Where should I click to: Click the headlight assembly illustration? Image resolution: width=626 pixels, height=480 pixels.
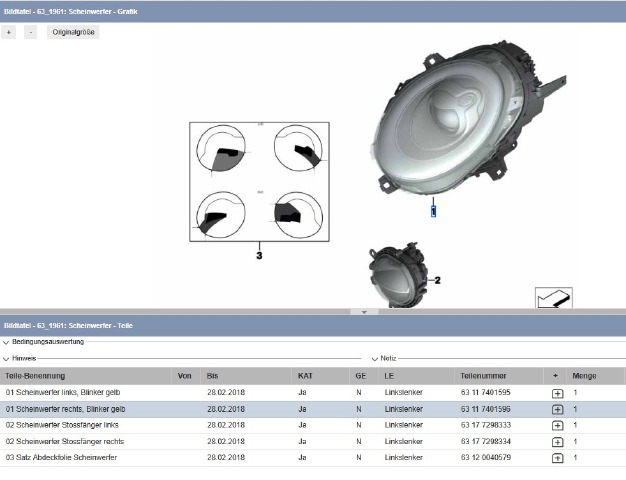point(467,118)
